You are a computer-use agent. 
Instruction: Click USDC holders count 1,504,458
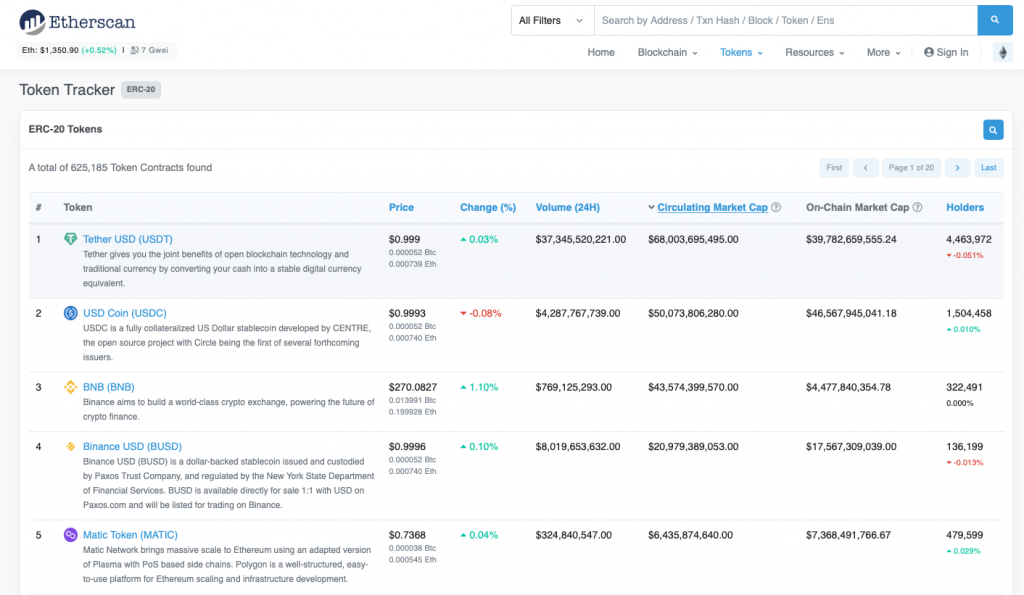click(968, 313)
